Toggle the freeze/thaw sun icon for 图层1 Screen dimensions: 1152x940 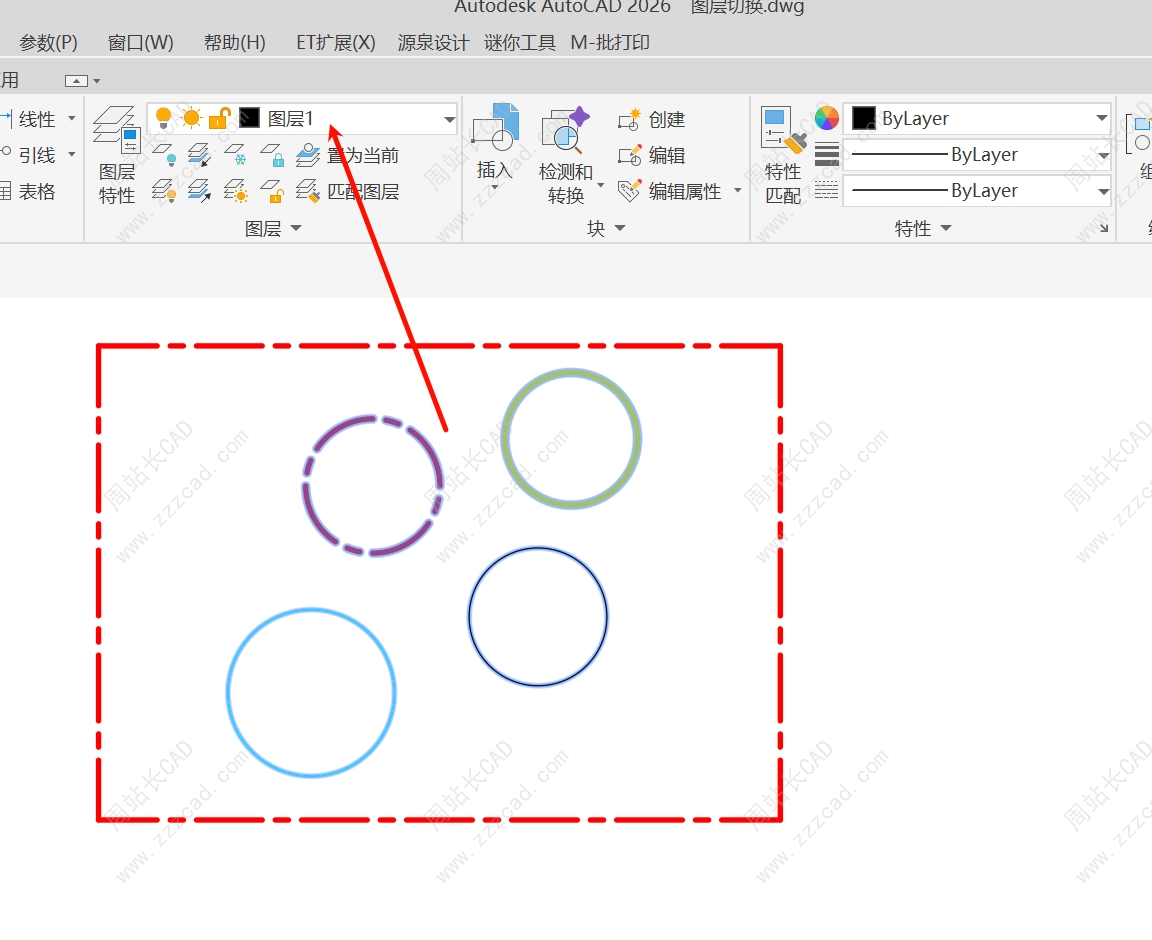pyautogui.click(x=191, y=118)
